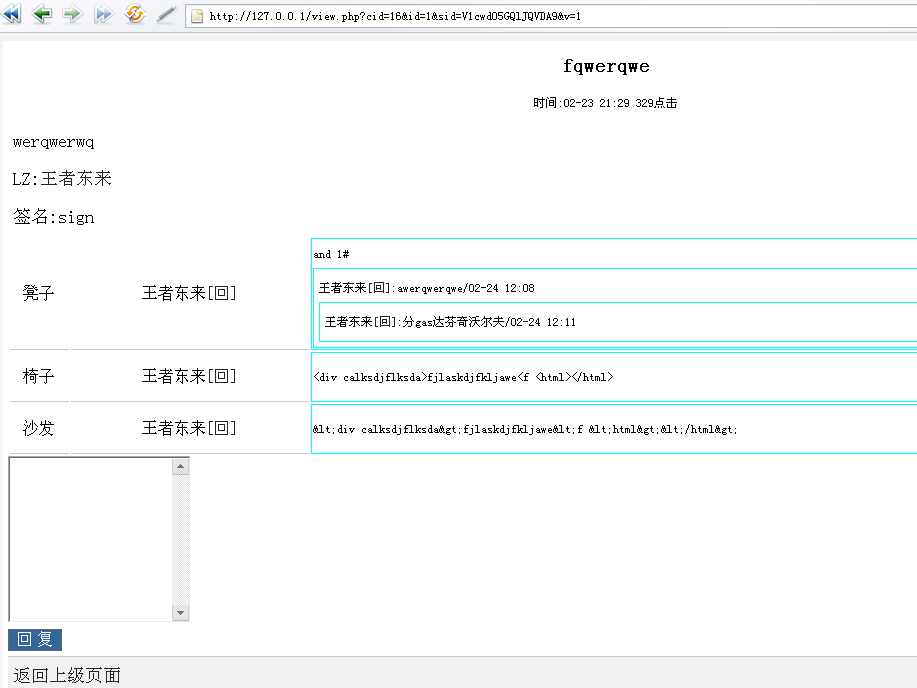Click the orange refresh icon
This screenshot has width=917, height=688.
click(135, 15)
